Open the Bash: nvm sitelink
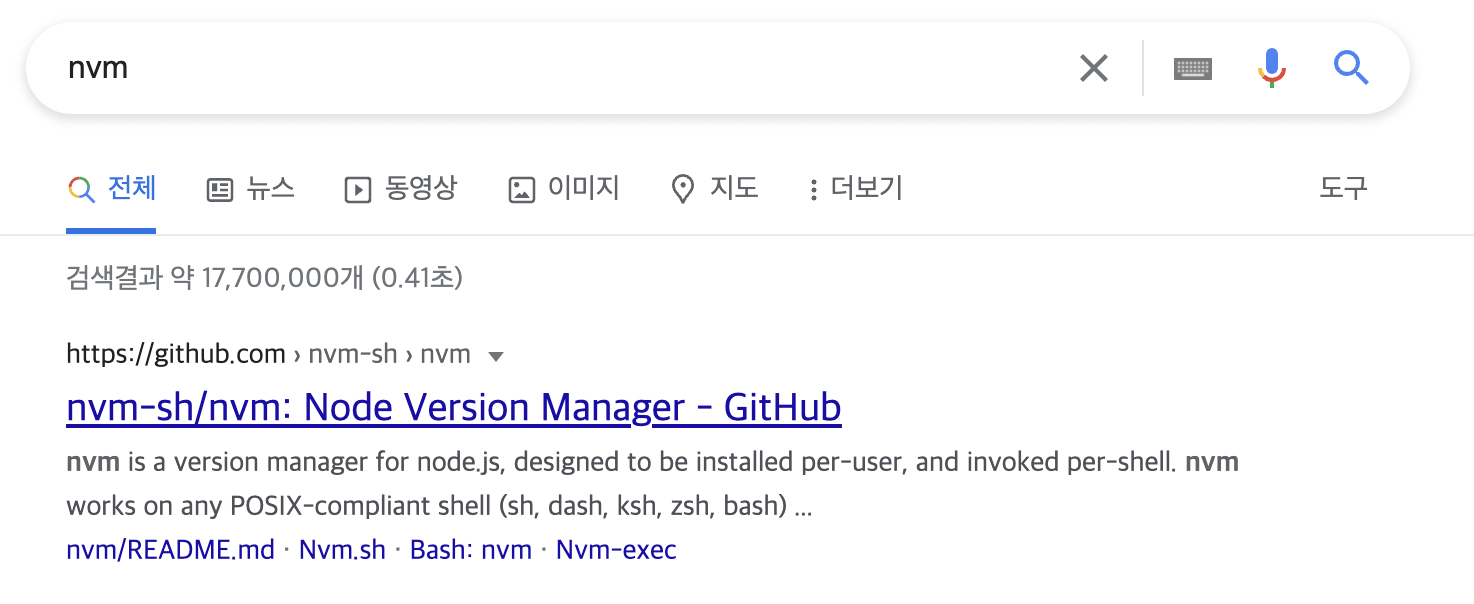 tap(471, 550)
